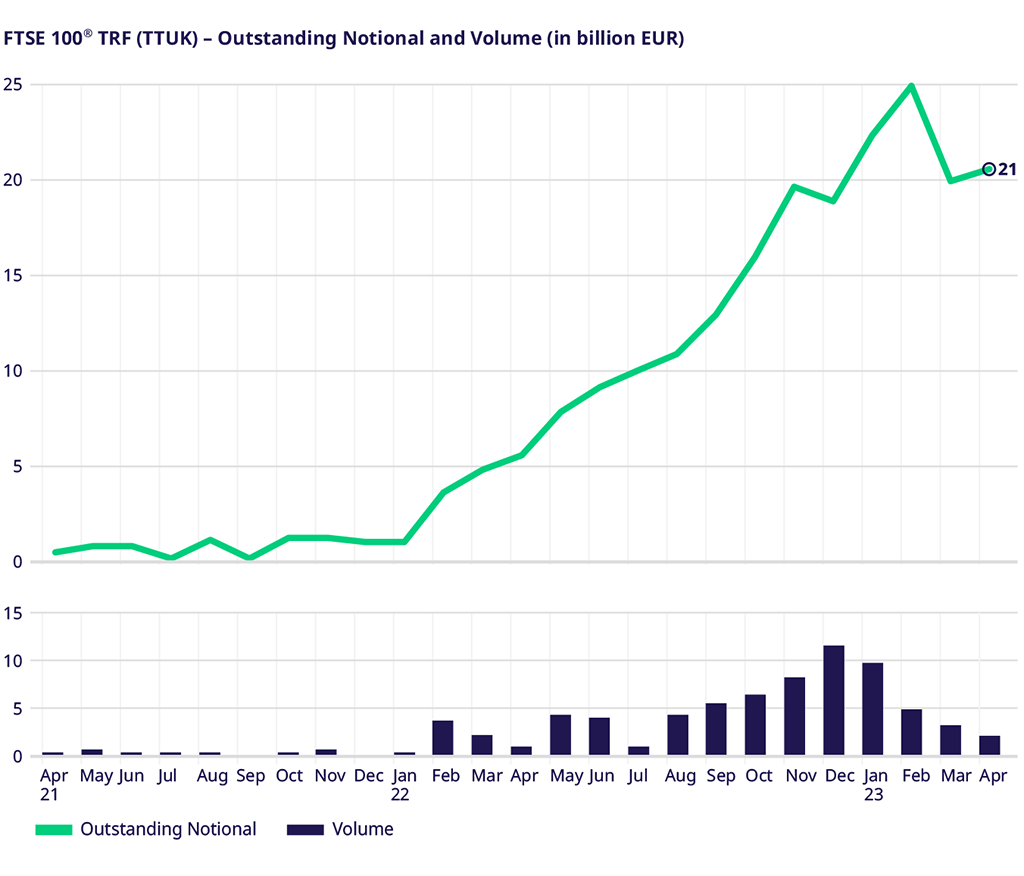Viewport: 1024px width, 876px height.
Task: Select the October 2022 volume bar
Action: tap(755, 725)
